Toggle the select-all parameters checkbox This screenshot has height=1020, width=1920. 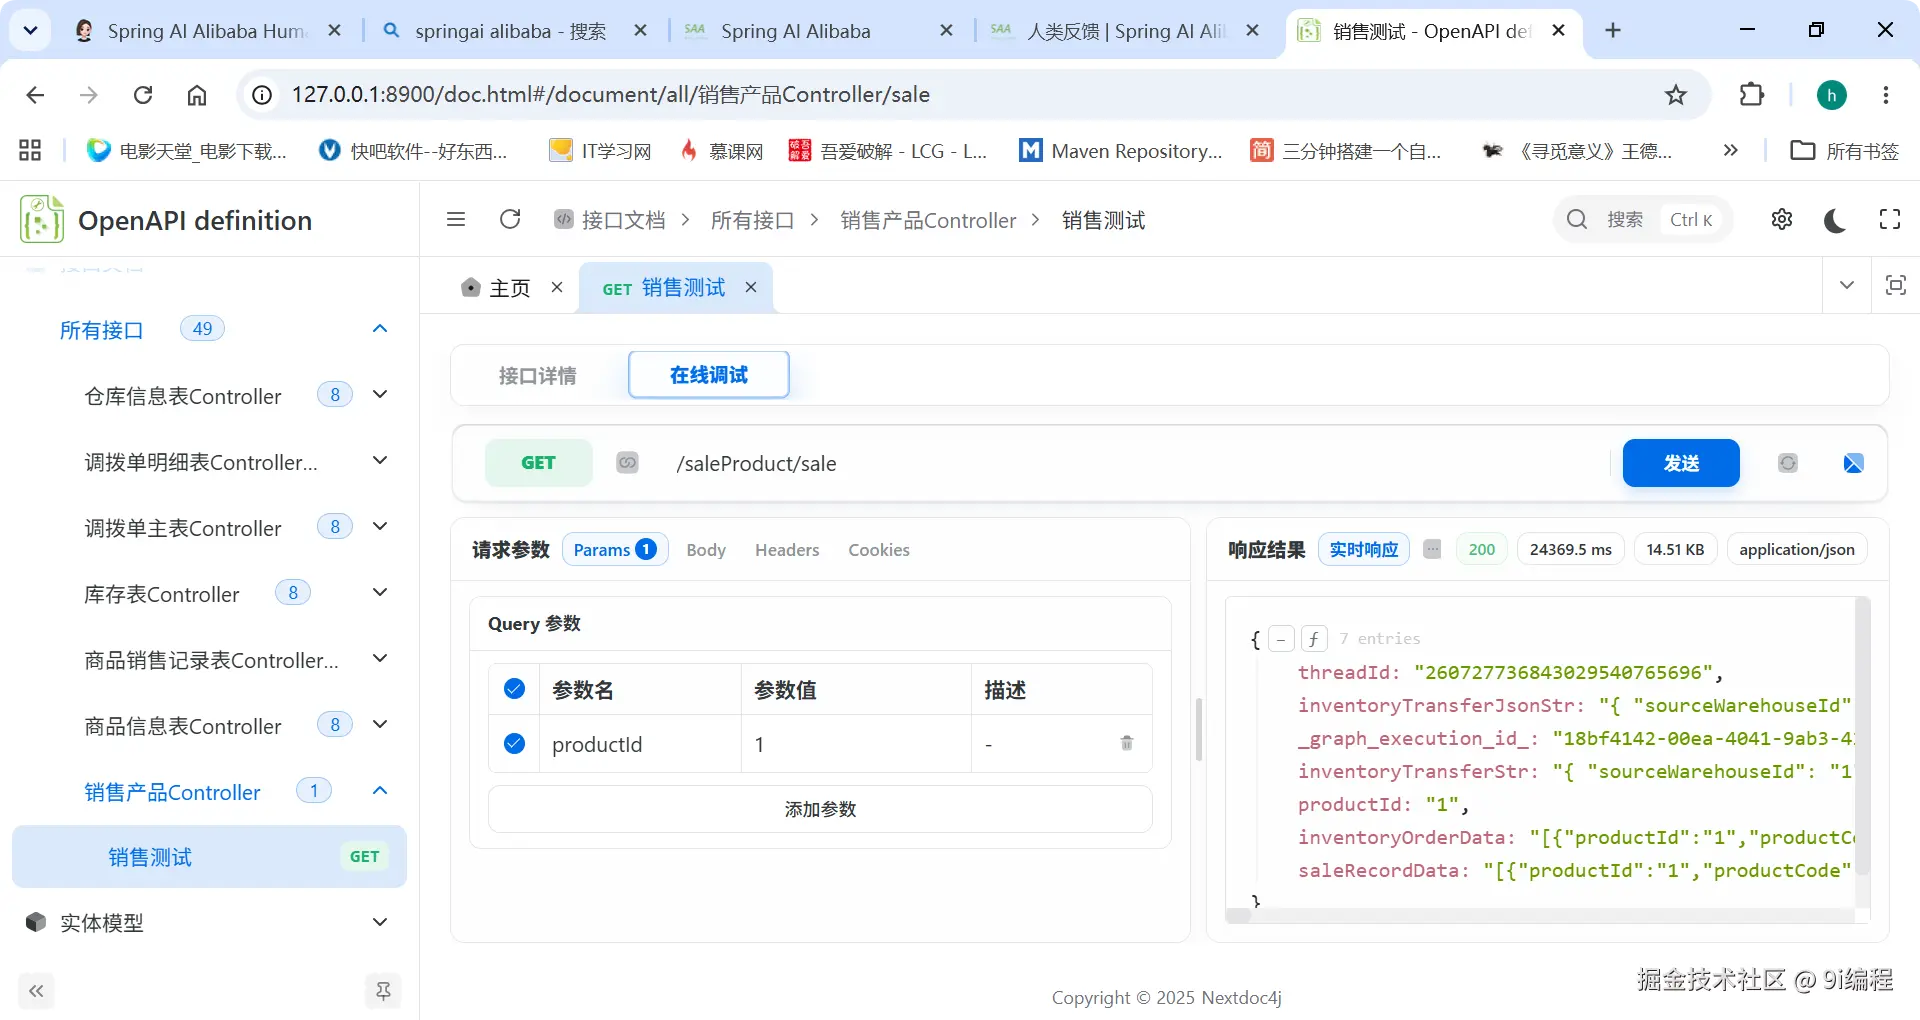[515, 688]
